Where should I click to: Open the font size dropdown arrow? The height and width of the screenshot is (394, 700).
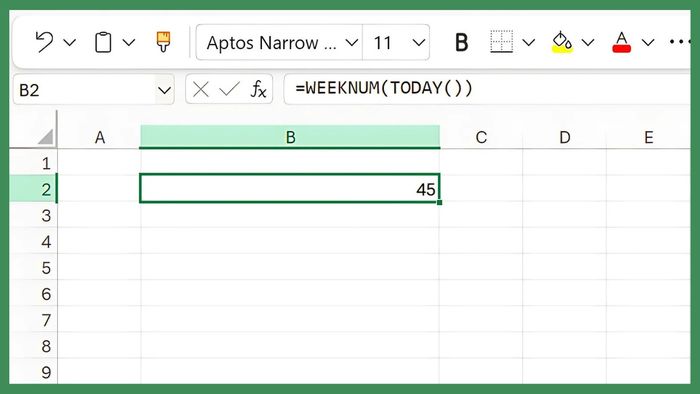[419, 43]
